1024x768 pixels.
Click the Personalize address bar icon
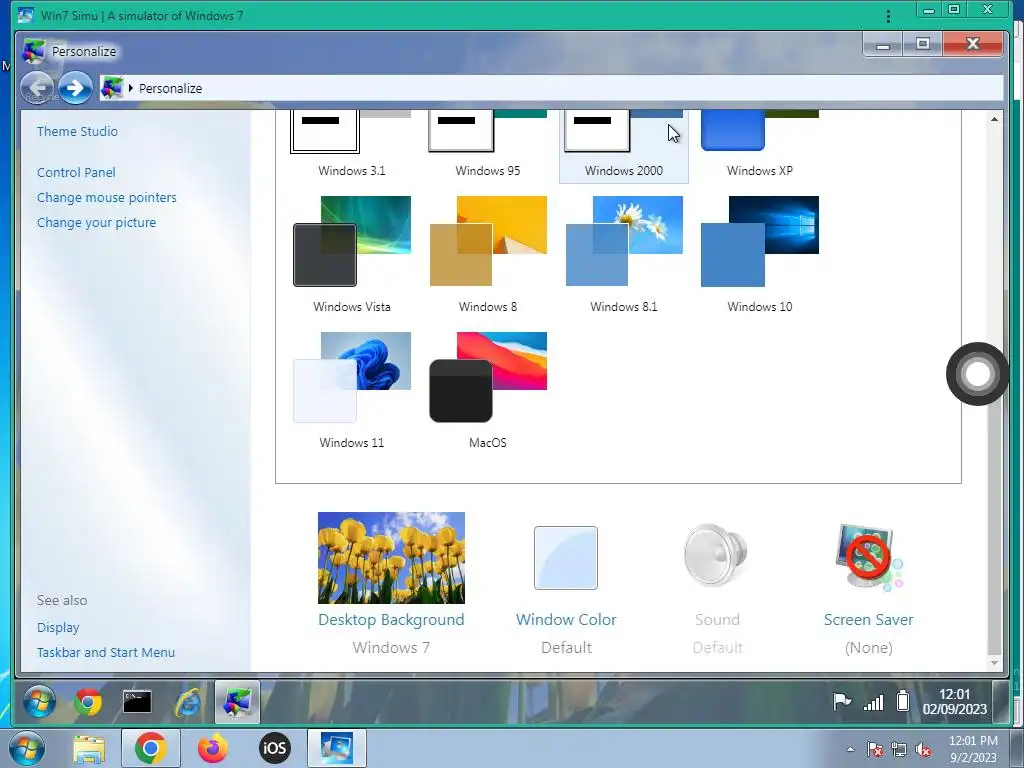(x=112, y=88)
